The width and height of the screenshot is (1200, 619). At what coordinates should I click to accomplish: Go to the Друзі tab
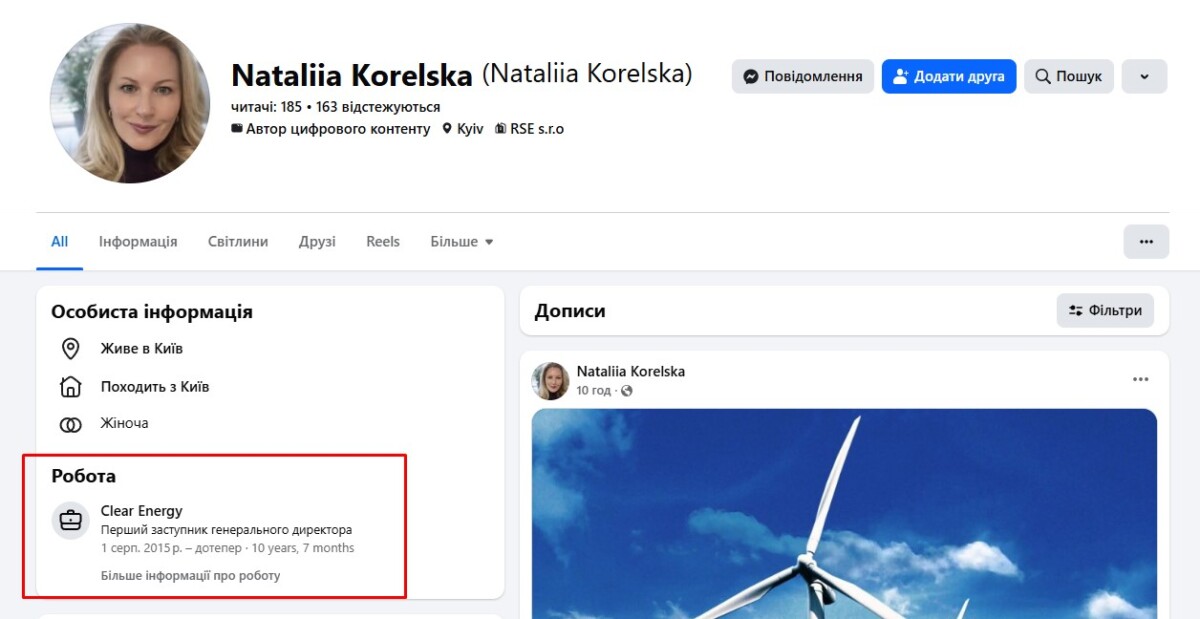pyautogui.click(x=317, y=242)
